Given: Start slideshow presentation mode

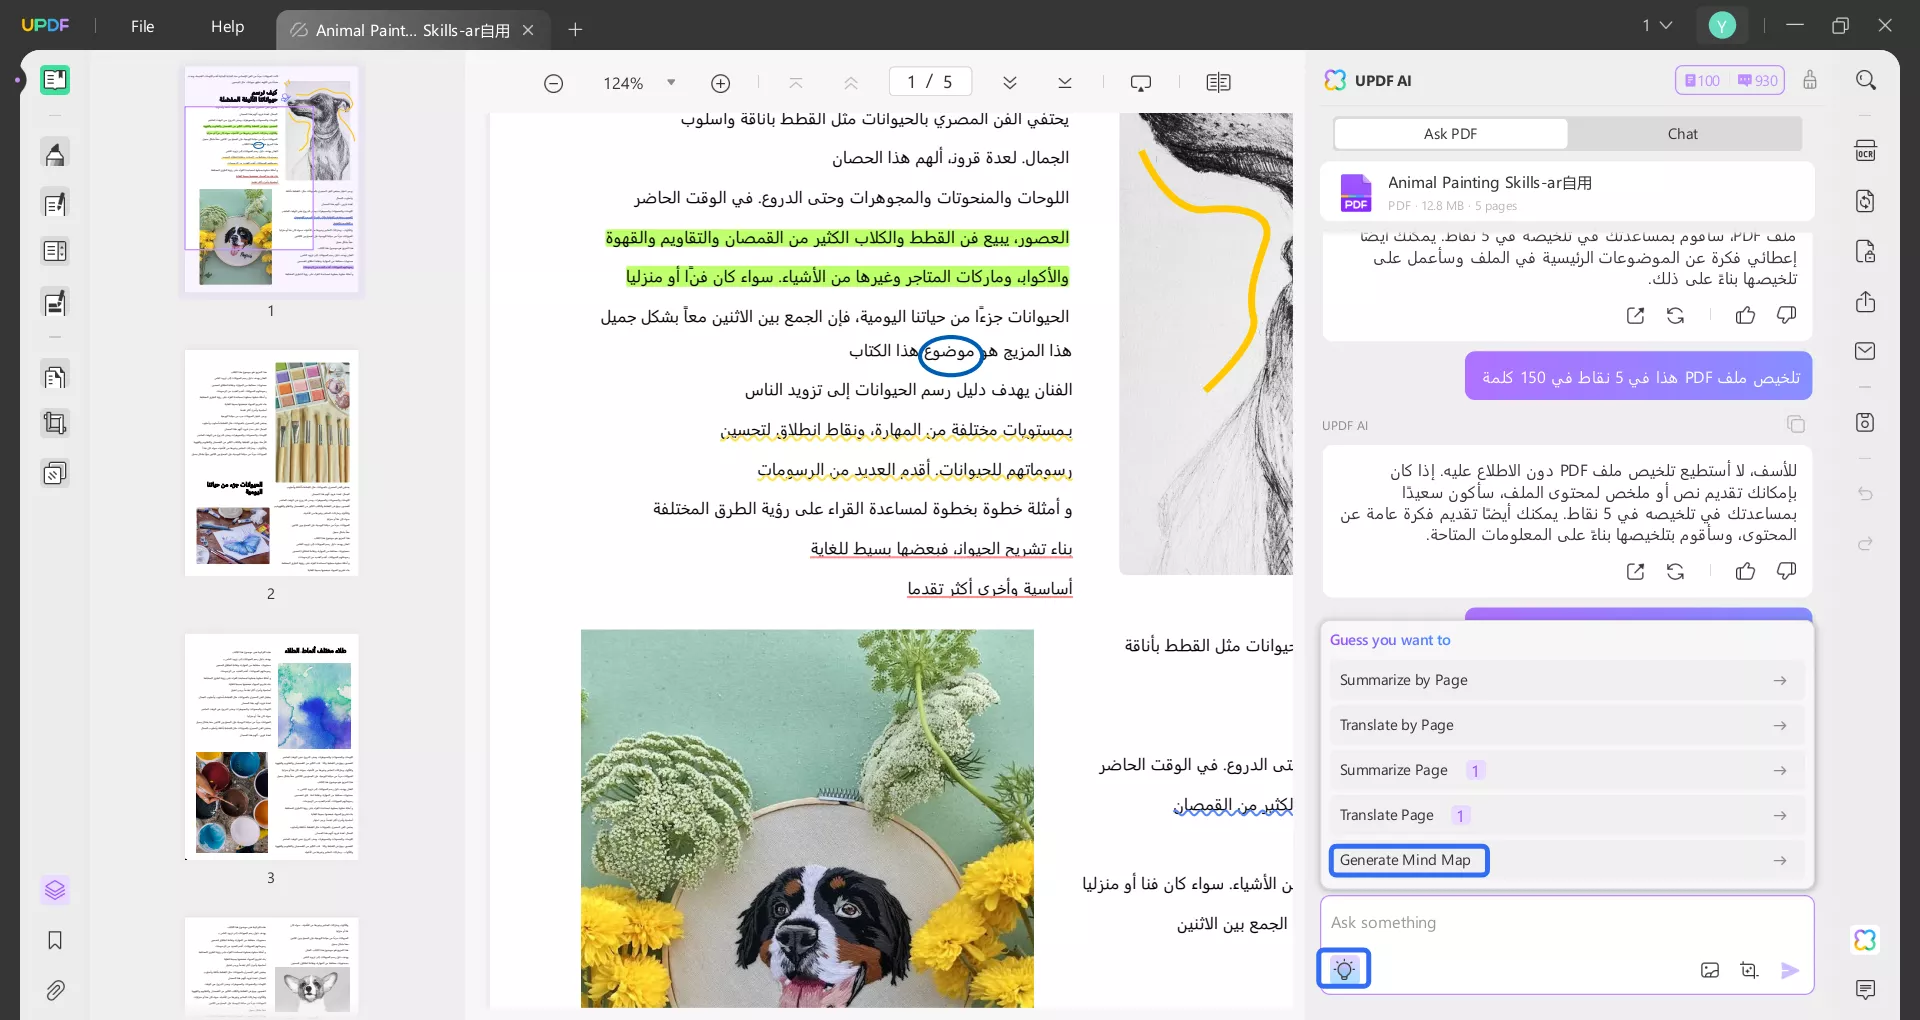Looking at the screenshot, I should pos(1141,83).
